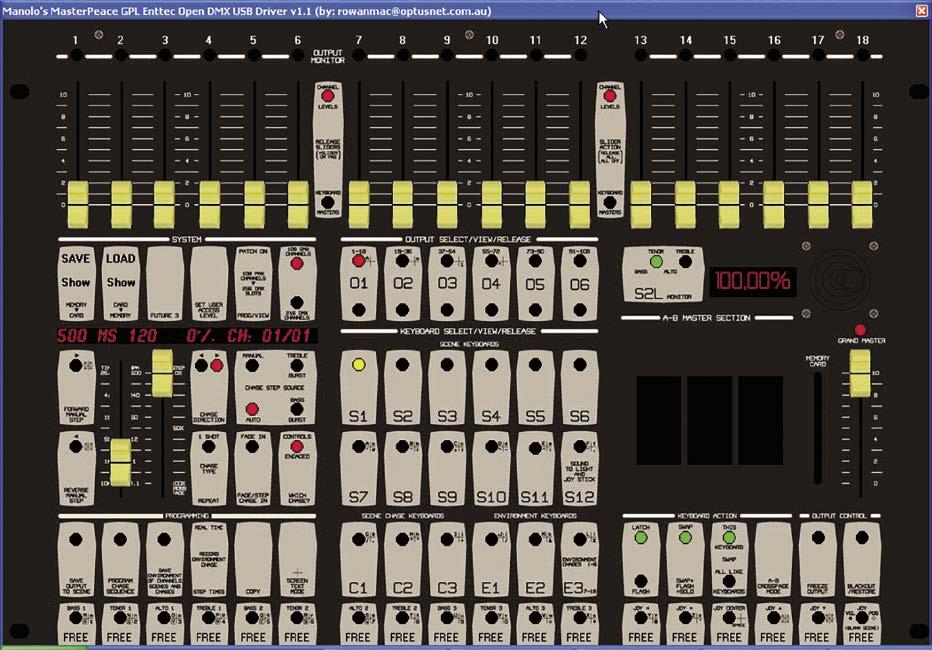Click the channel 7 fader knob

[x=358, y=205]
